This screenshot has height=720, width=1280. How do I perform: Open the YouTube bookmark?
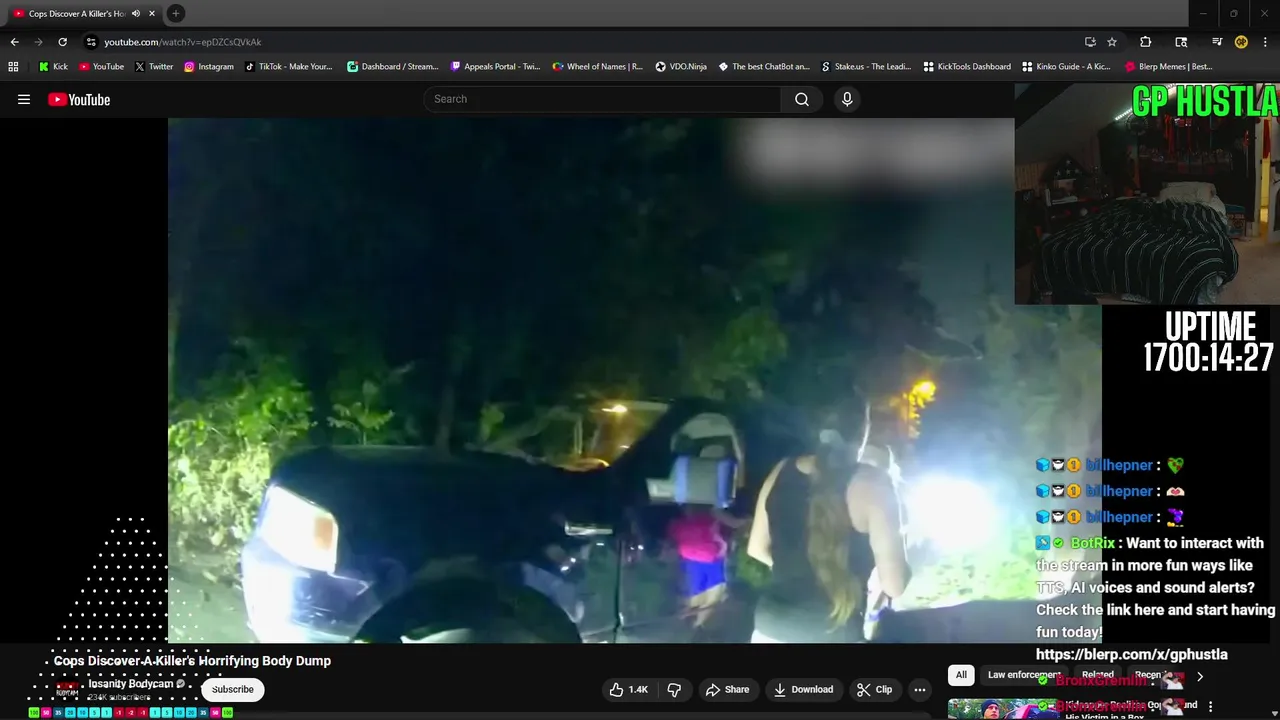pyautogui.click(x=101, y=67)
